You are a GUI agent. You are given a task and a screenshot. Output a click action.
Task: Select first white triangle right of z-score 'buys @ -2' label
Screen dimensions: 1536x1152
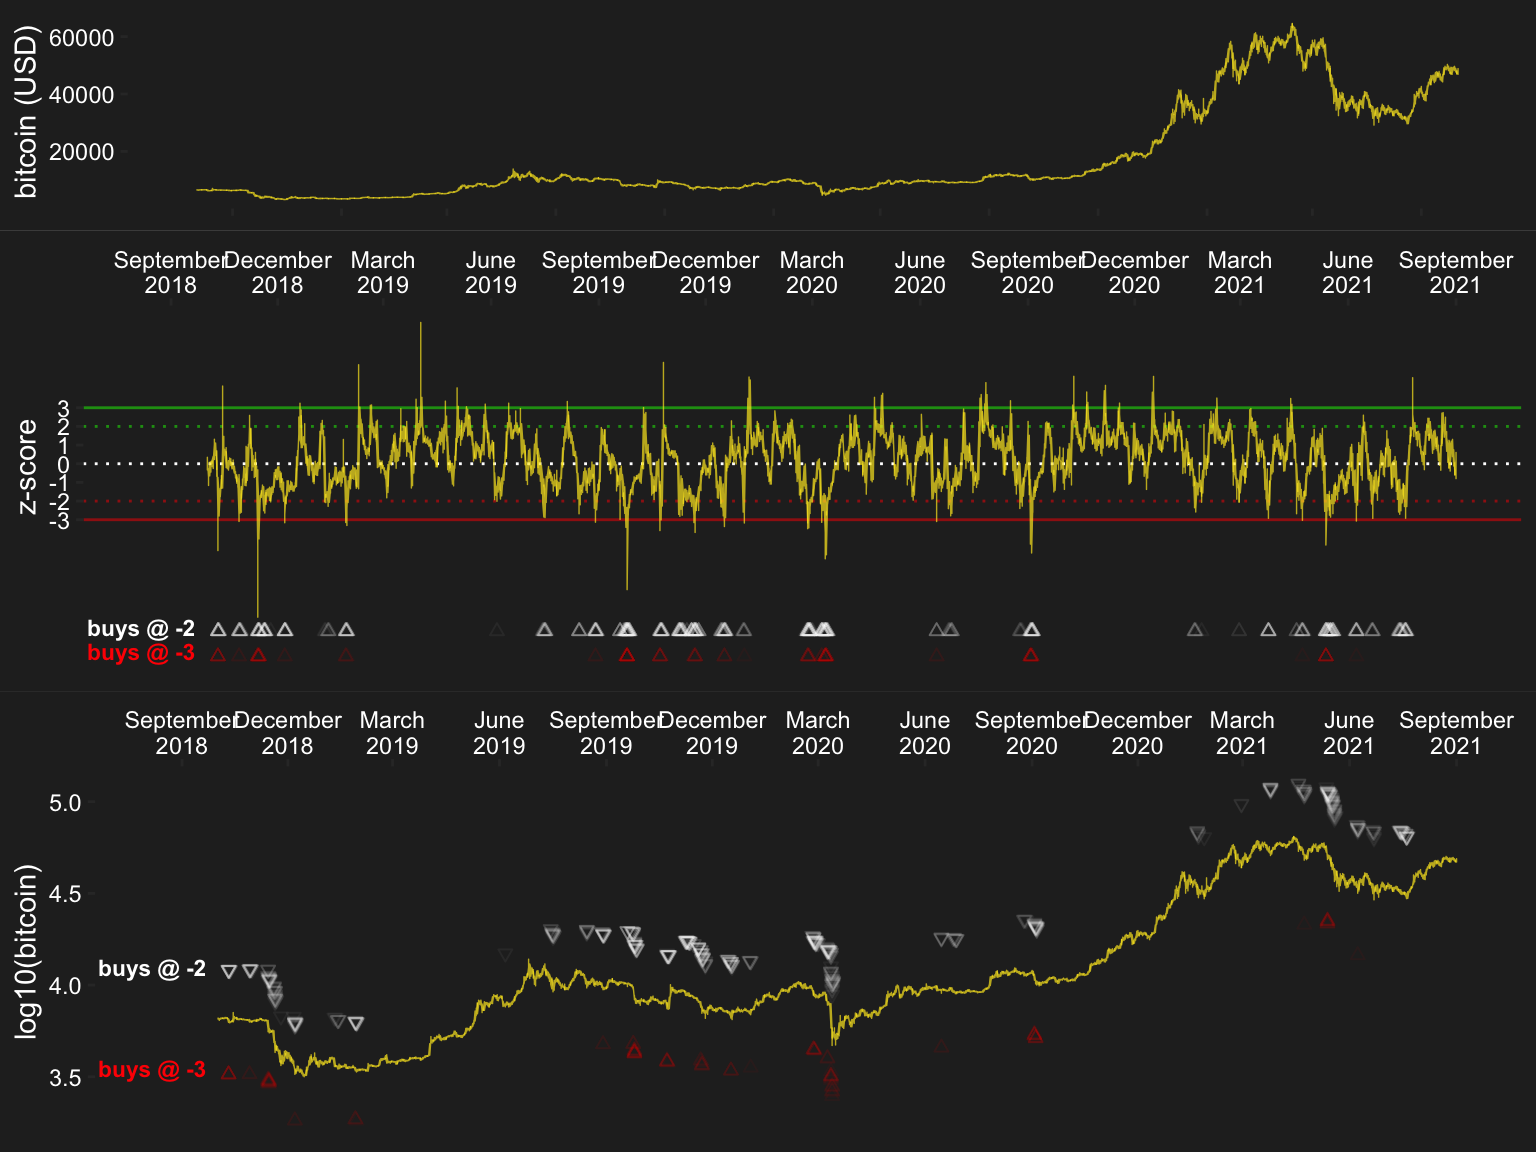tap(218, 630)
